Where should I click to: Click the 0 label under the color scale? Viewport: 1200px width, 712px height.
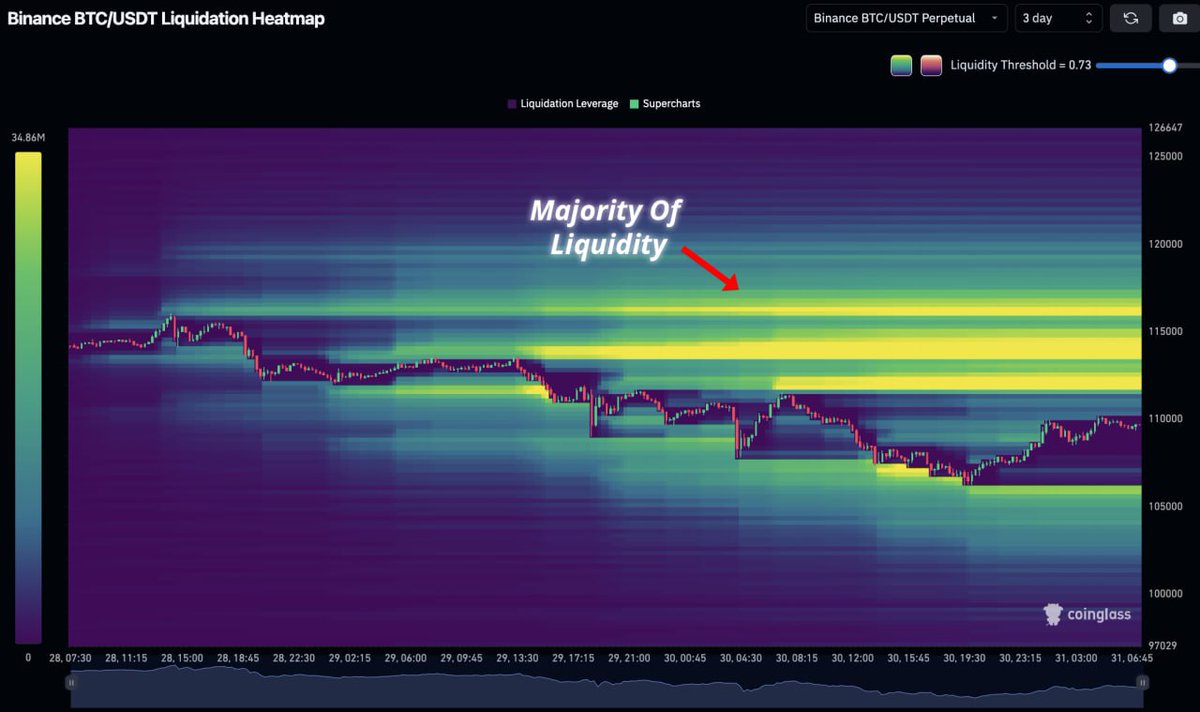pyautogui.click(x=28, y=658)
